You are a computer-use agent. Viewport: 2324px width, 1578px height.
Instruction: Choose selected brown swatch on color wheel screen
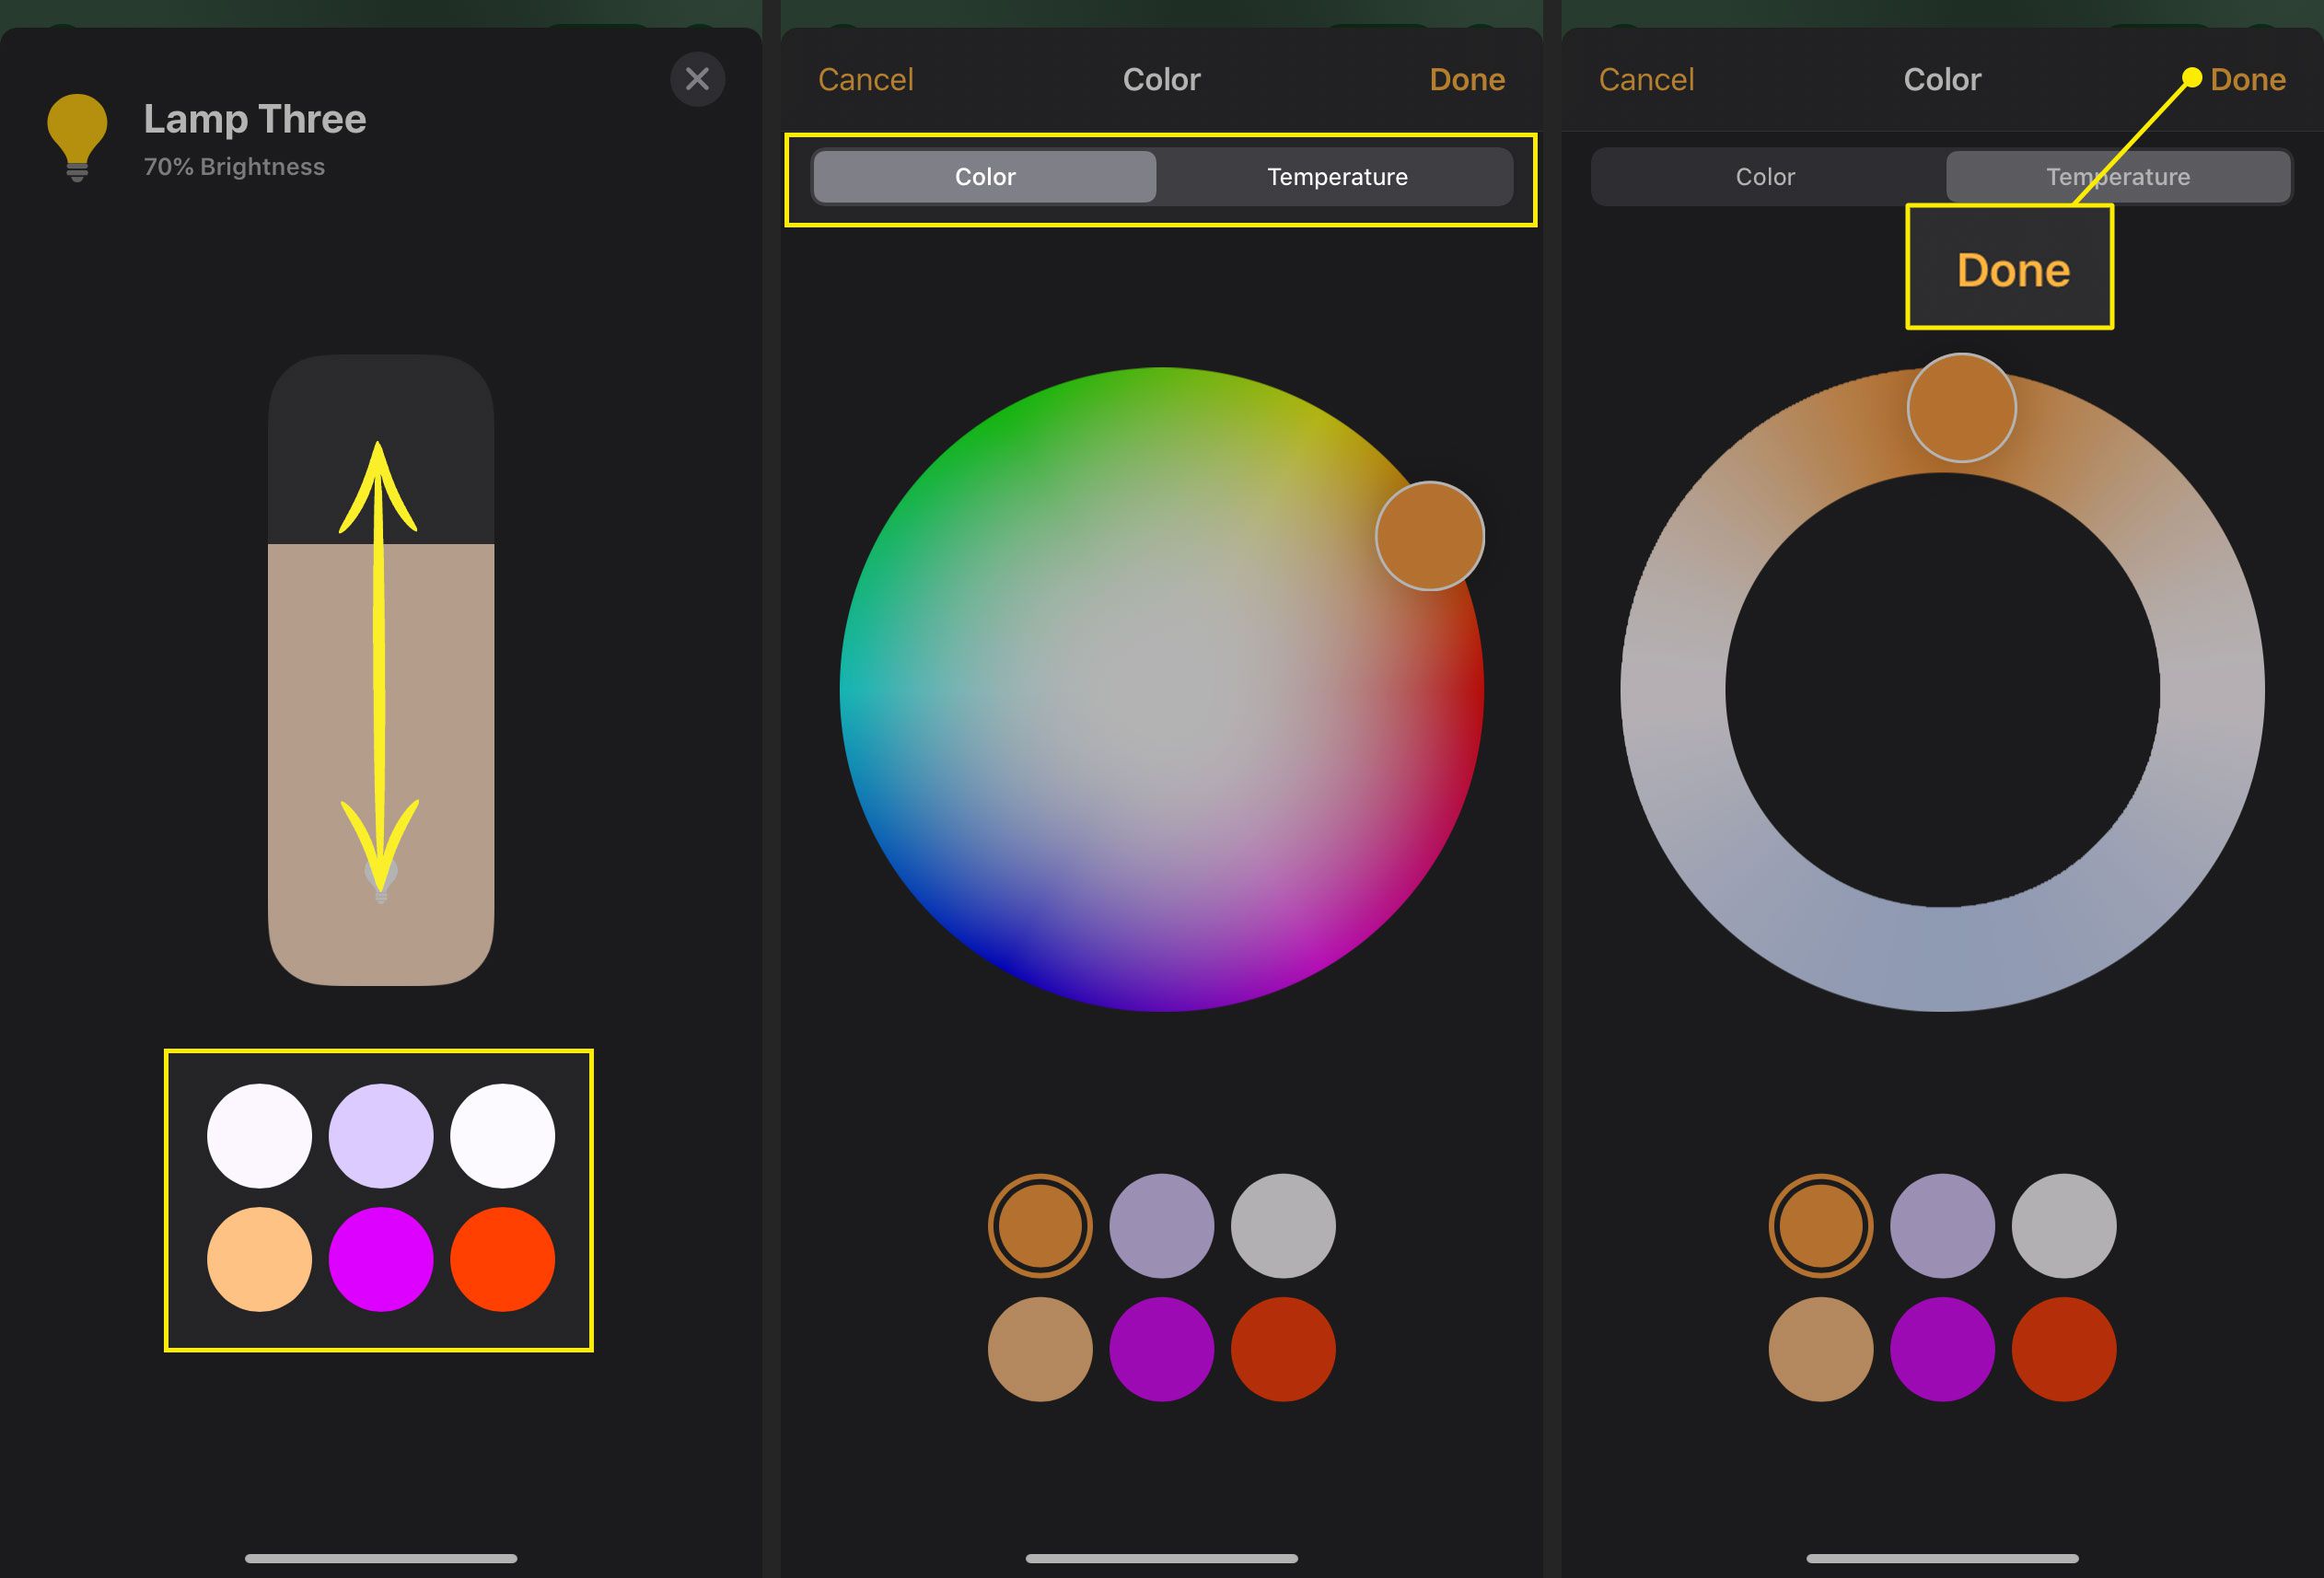point(1040,1226)
